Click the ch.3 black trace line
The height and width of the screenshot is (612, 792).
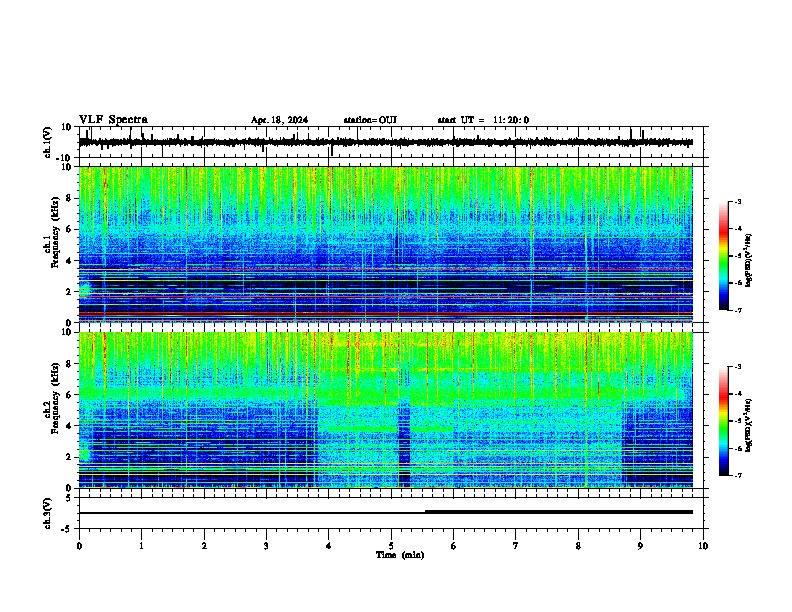pos(385,512)
